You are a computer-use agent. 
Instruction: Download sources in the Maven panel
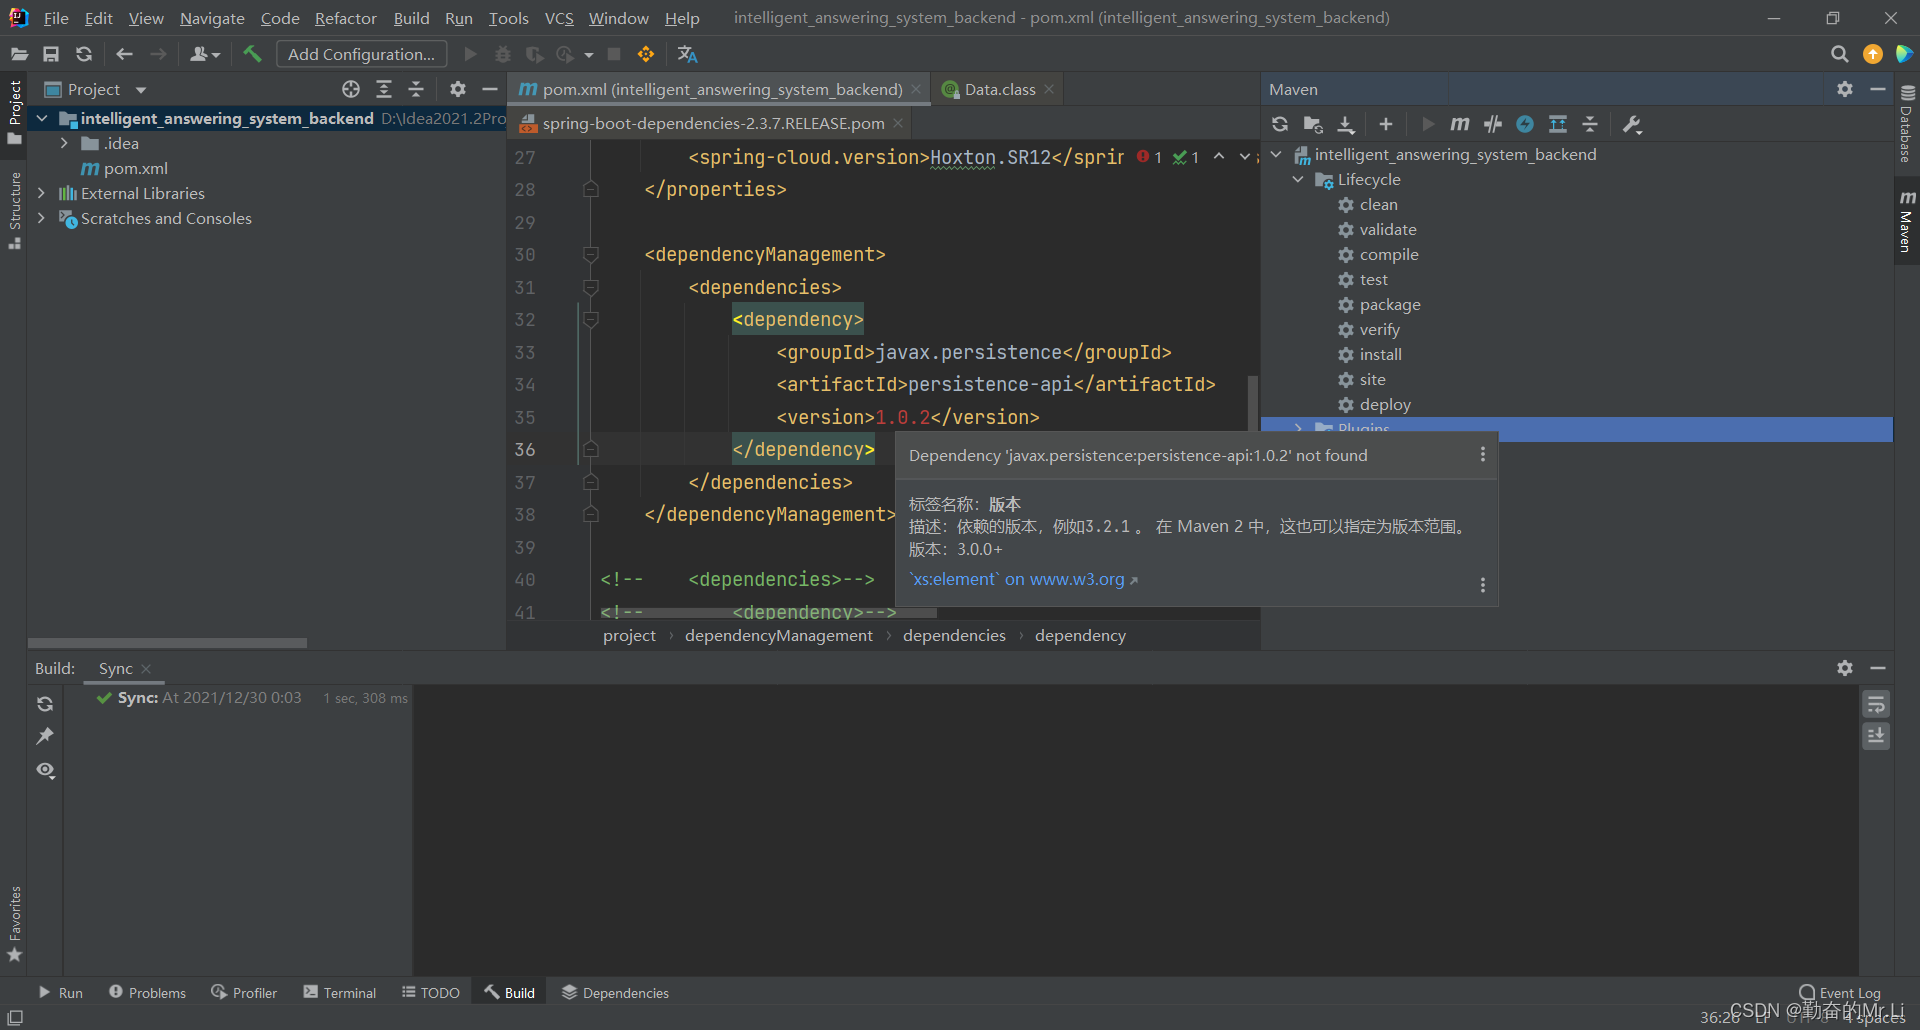pos(1346,124)
